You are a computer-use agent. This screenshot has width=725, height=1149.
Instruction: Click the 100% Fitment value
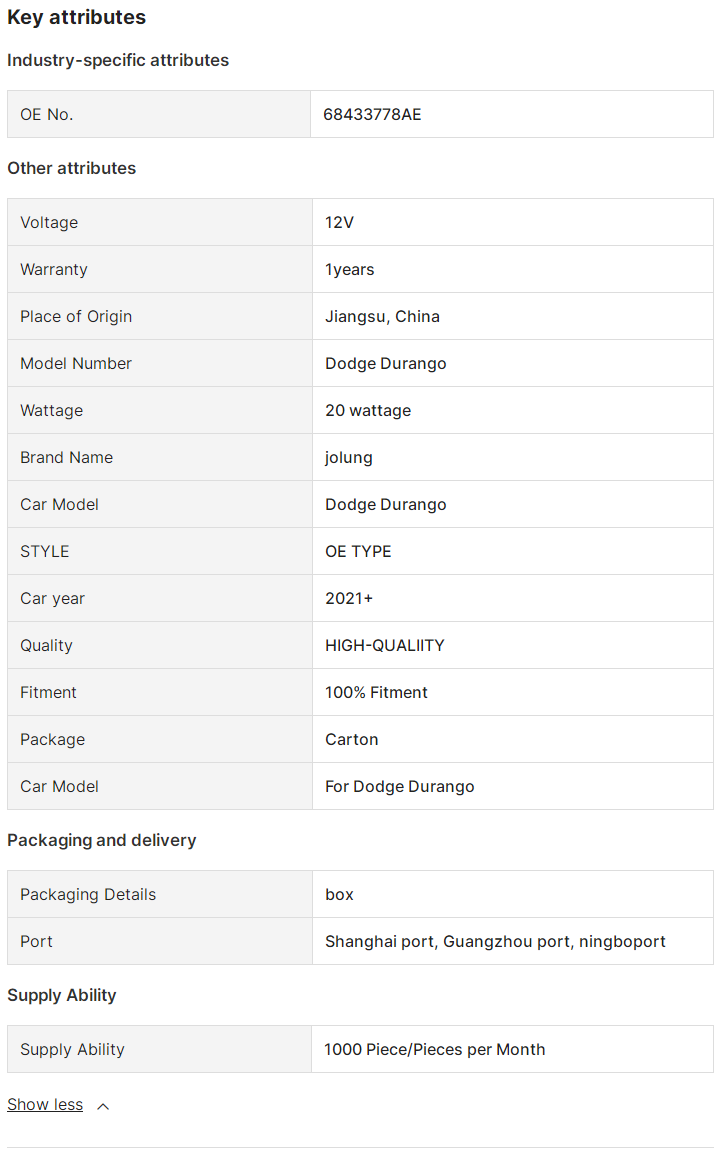tap(376, 693)
